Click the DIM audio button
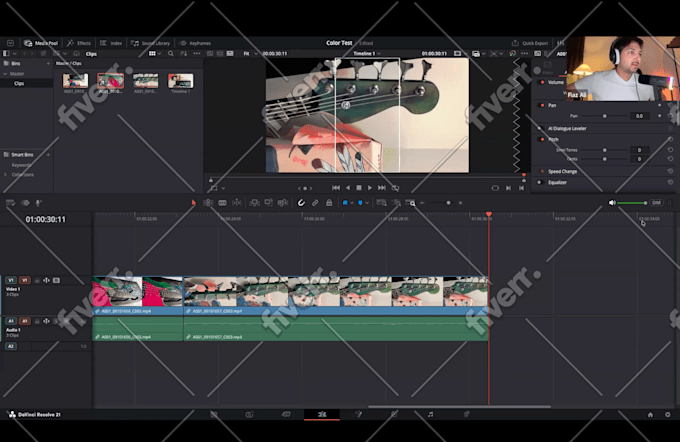This screenshot has height=442, width=680. tap(656, 203)
